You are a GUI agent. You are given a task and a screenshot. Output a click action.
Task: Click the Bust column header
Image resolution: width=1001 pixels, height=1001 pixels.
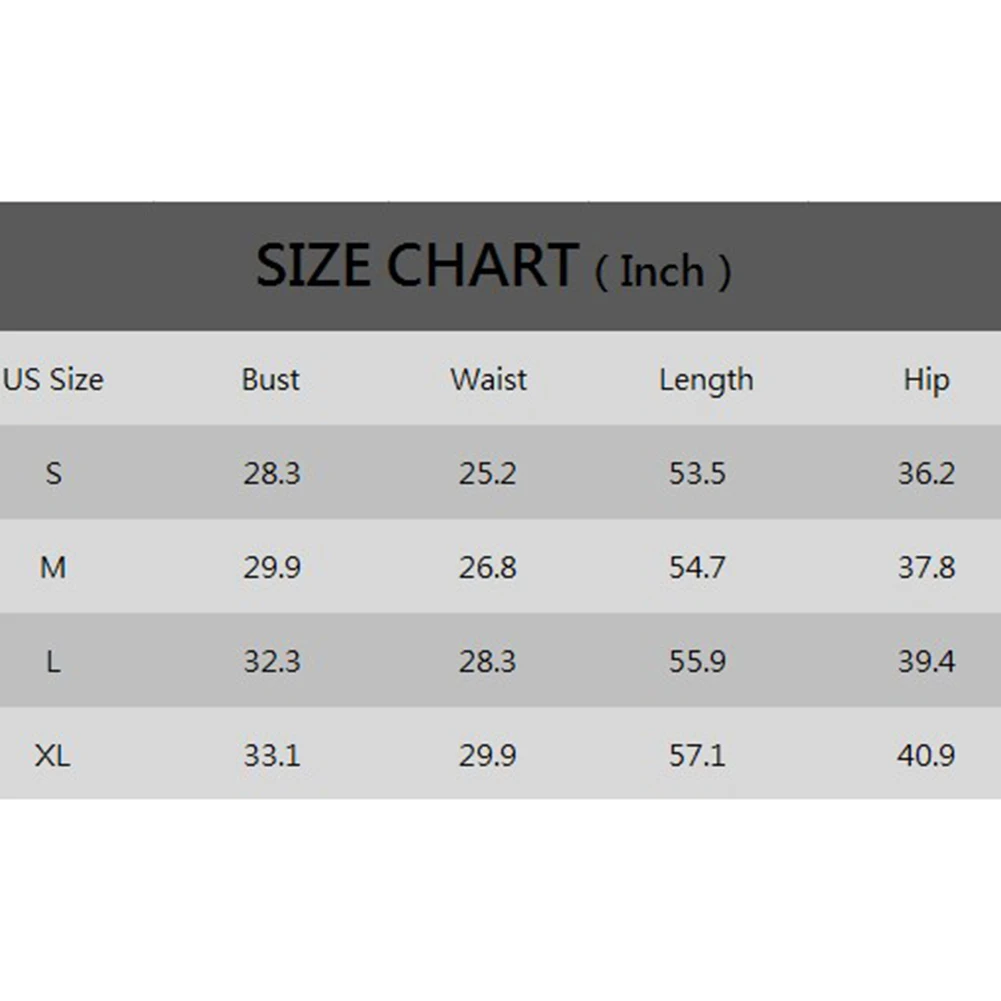(271, 379)
